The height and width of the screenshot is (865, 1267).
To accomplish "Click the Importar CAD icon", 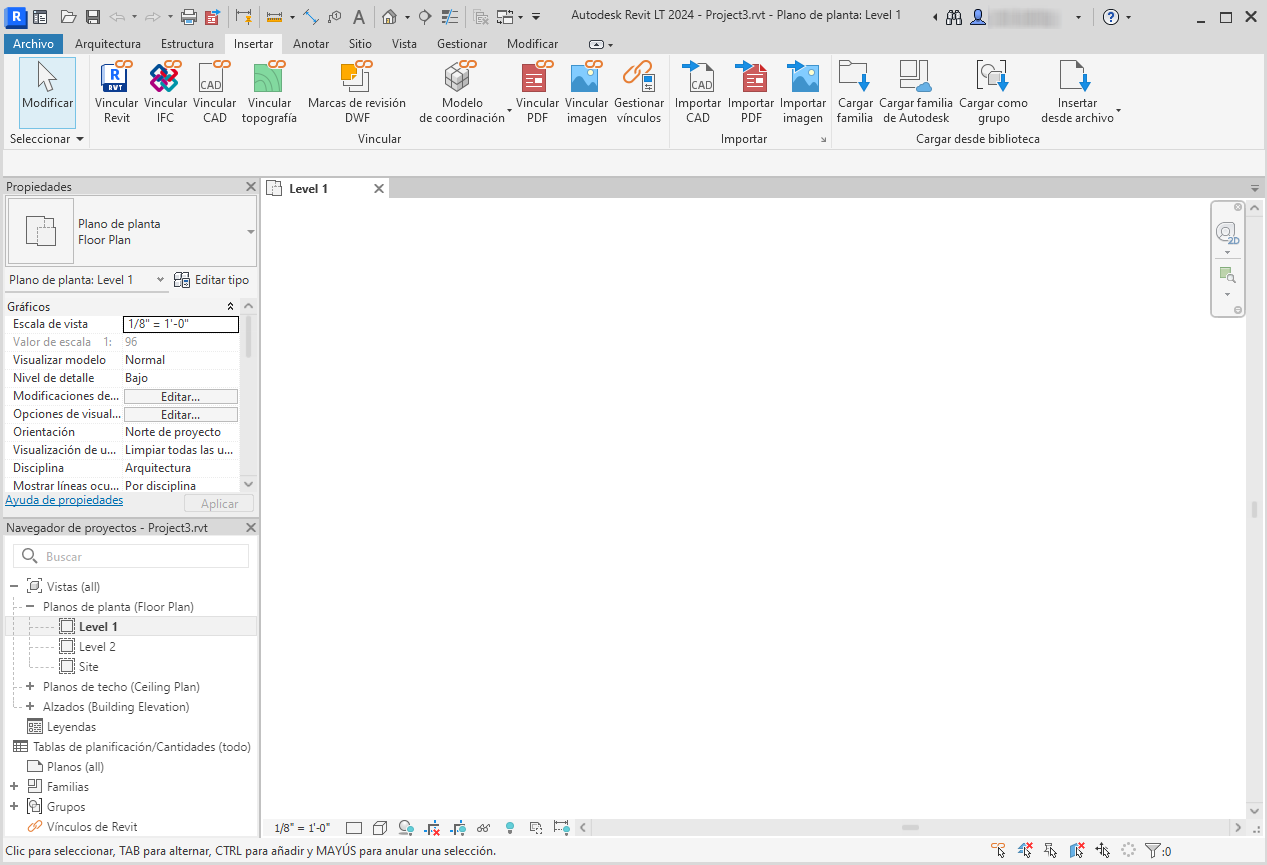I will (x=698, y=77).
